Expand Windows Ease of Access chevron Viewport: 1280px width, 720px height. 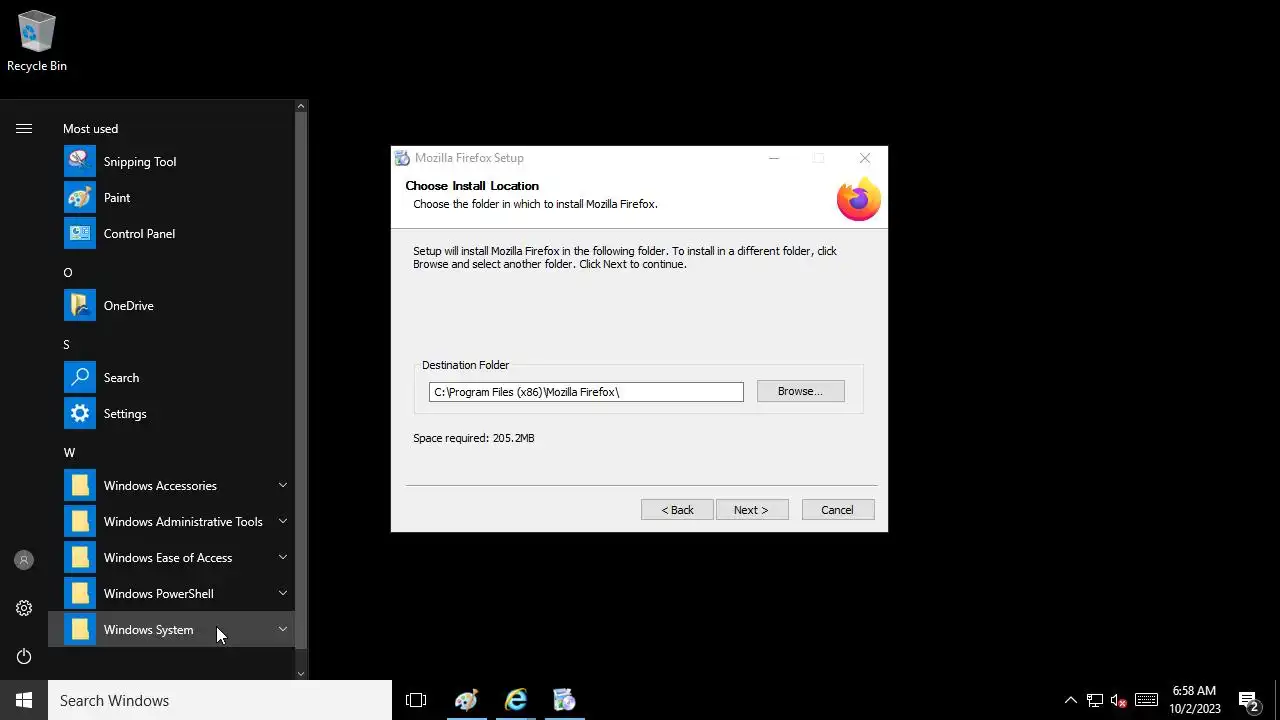pyautogui.click(x=283, y=558)
